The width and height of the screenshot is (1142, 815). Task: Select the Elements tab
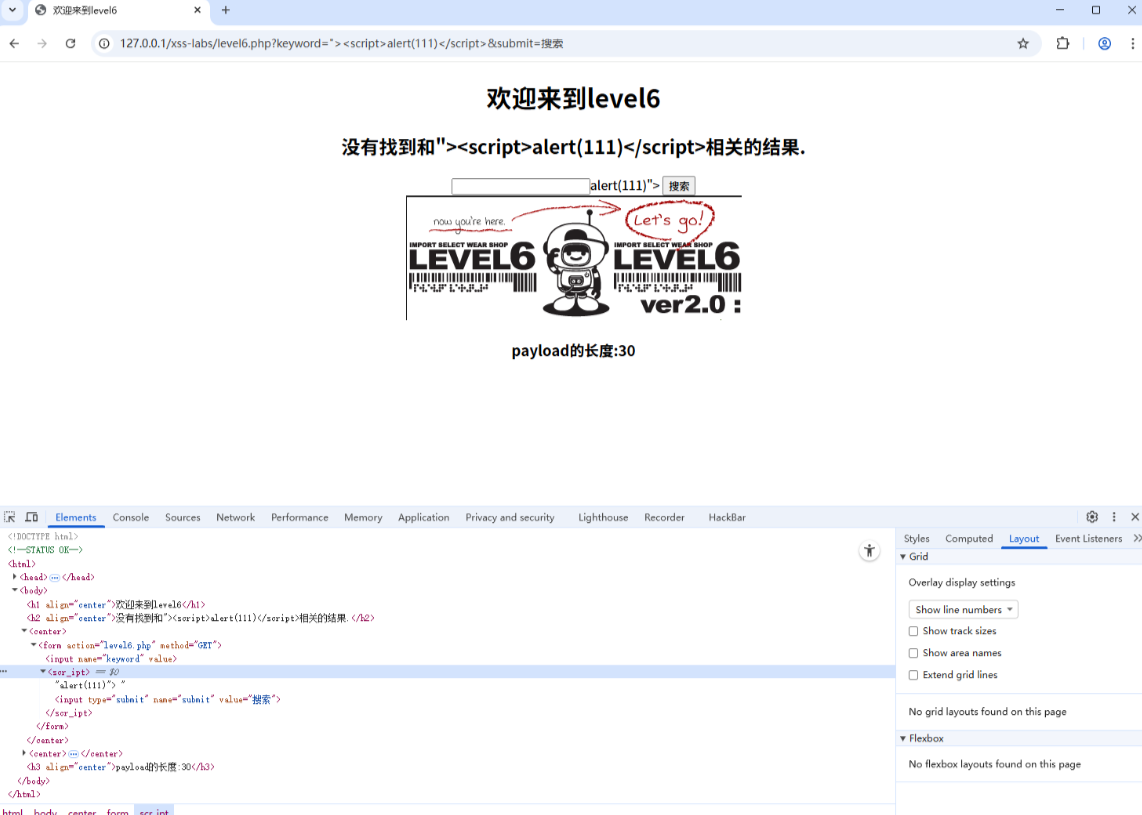pyautogui.click(x=76, y=517)
